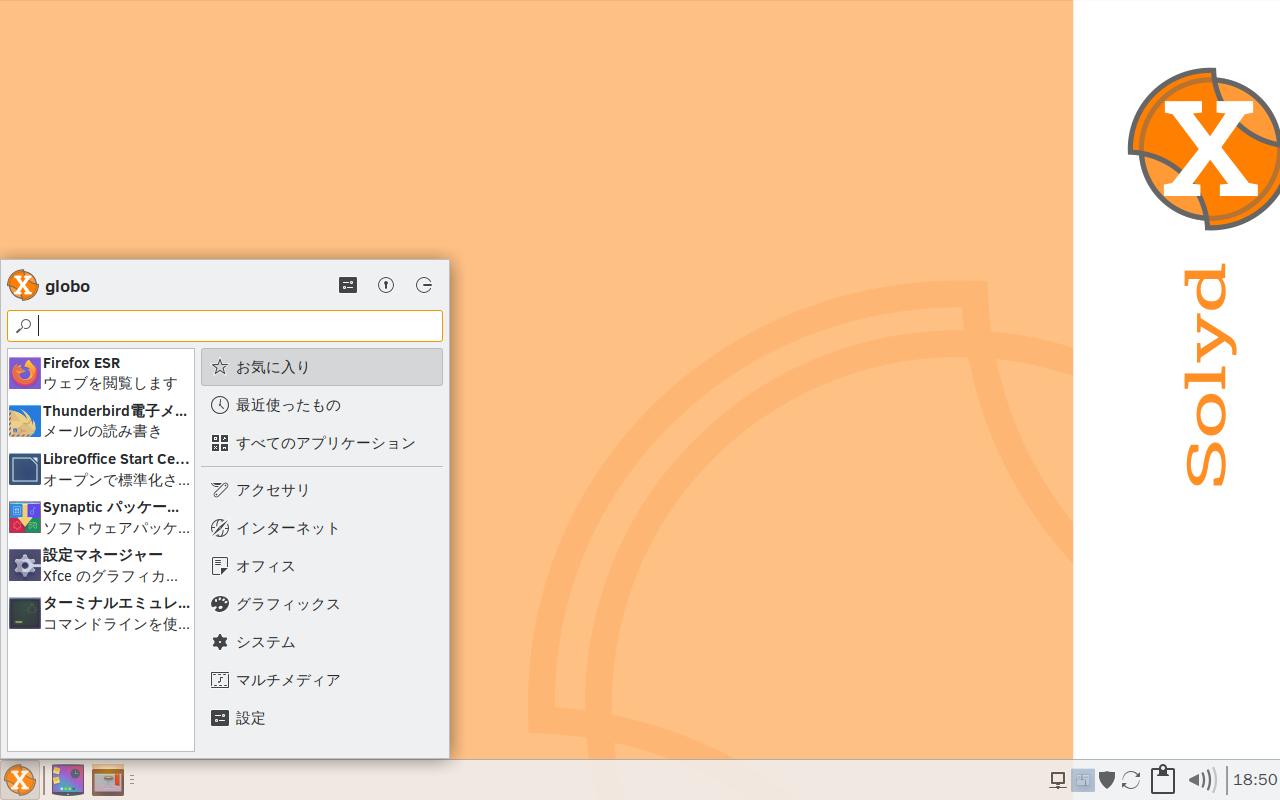Viewport: 1280px width, 800px height.
Task: Expand the インターネット category
Action: (321, 528)
